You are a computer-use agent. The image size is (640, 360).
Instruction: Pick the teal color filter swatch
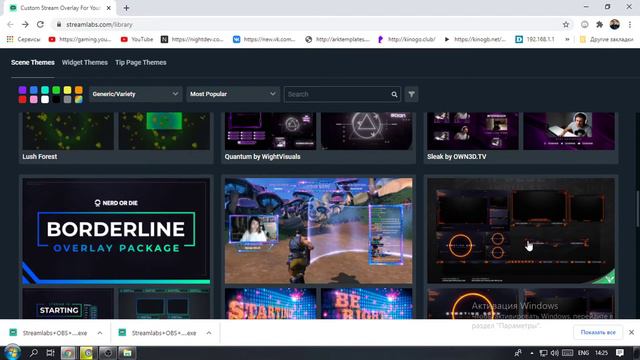coord(45,90)
